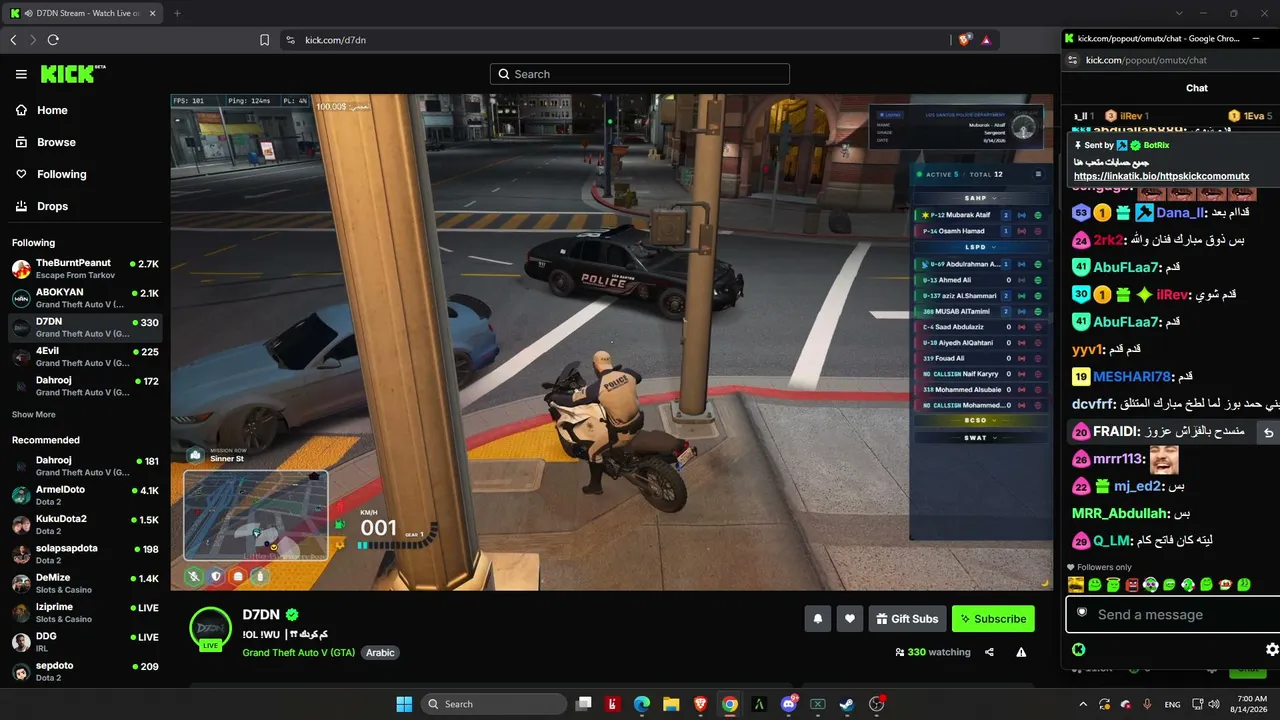The image size is (1280, 720).
Task: Open Microsoft Edge from the taskbar
Action: click(642, 704)
